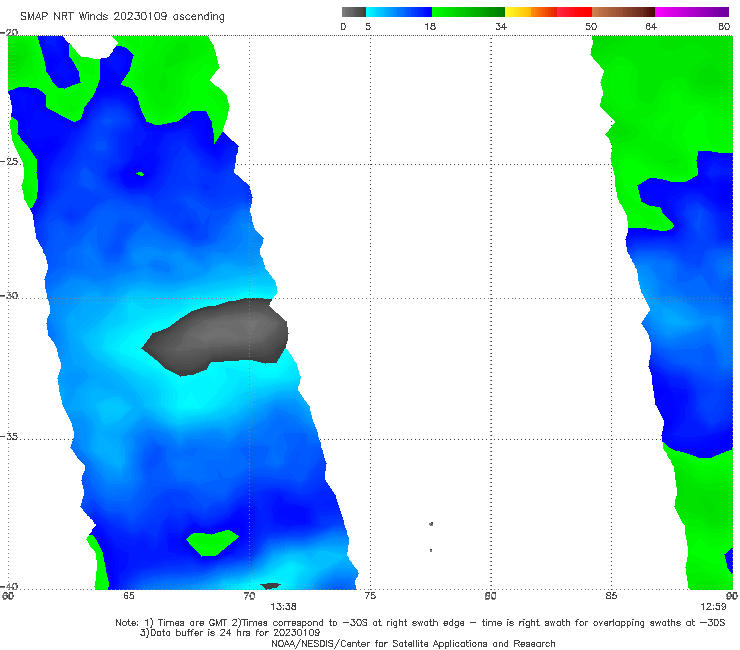Select the green 18–34 color bar segment
740x650 pixels.
[x=468, y=12]
